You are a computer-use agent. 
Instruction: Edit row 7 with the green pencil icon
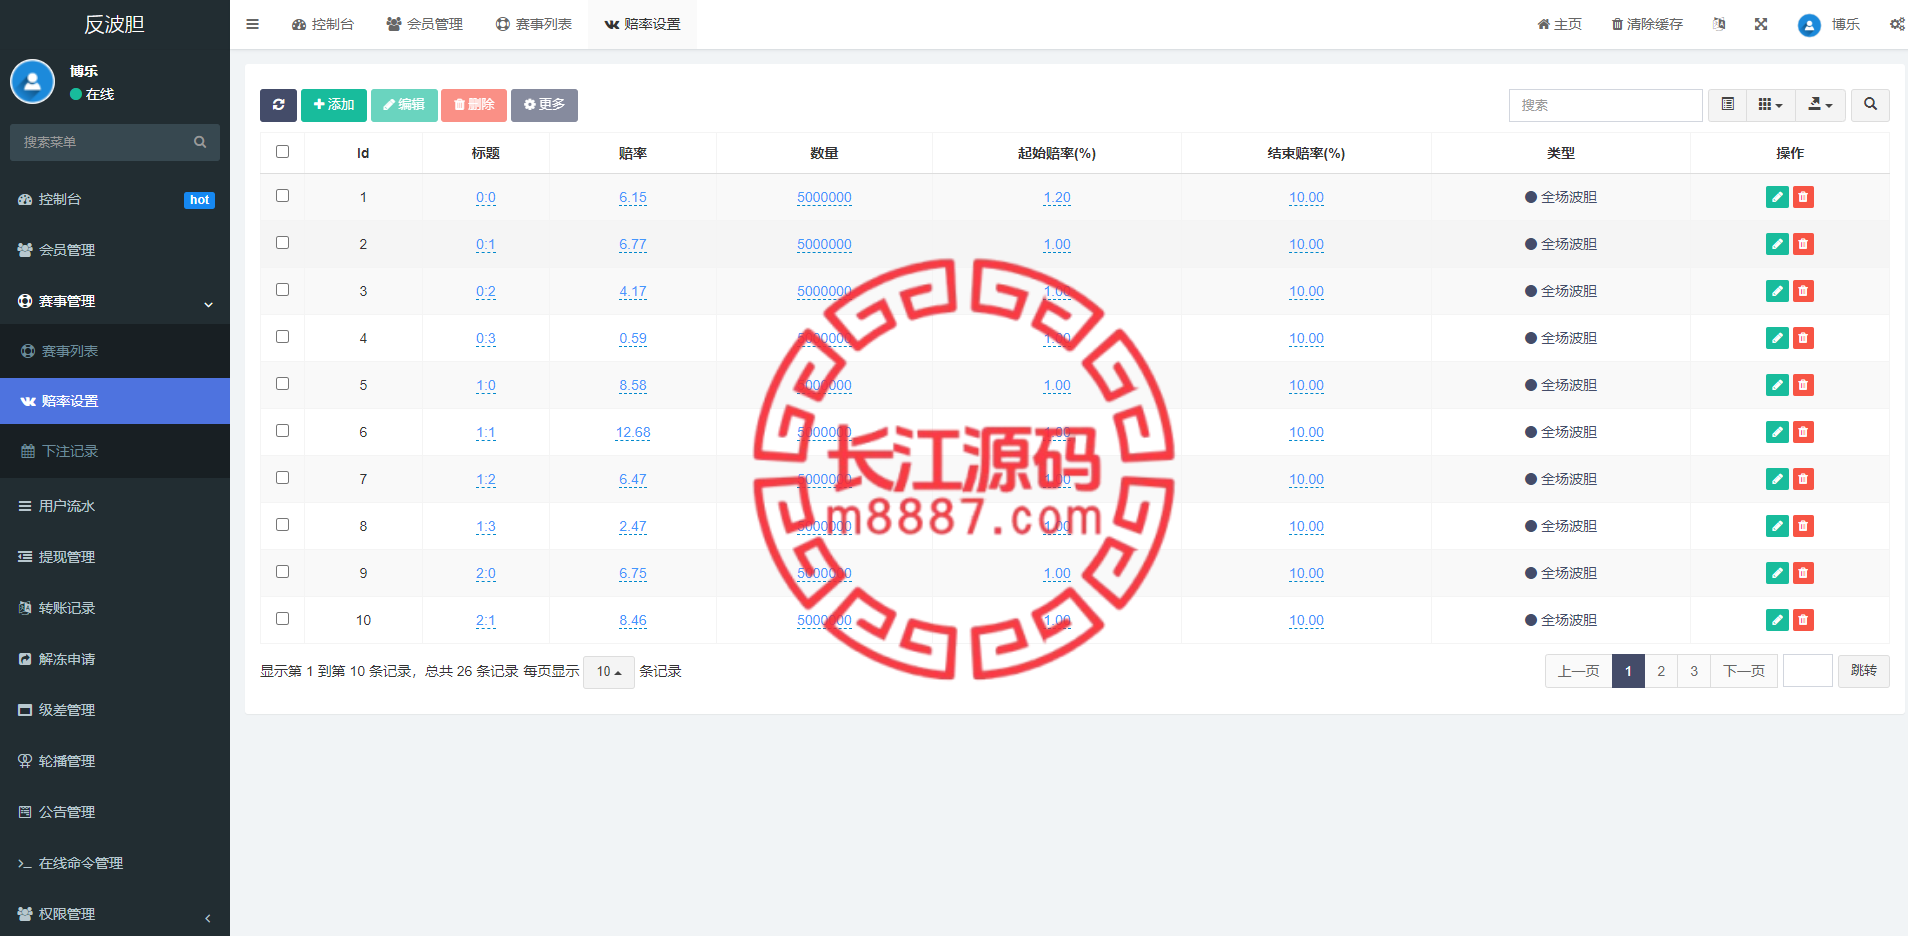pyautogui.click(x=1777, y=479)
